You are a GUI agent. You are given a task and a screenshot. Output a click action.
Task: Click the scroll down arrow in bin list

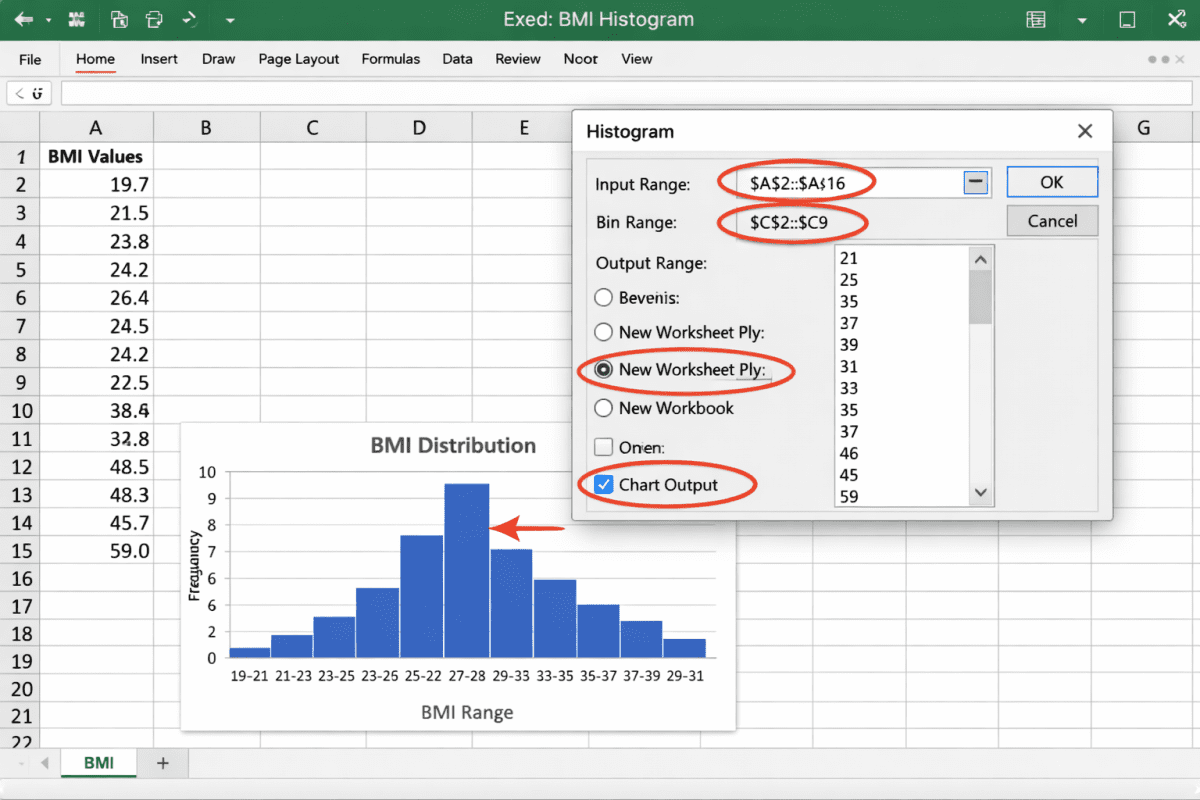point(980,493)
